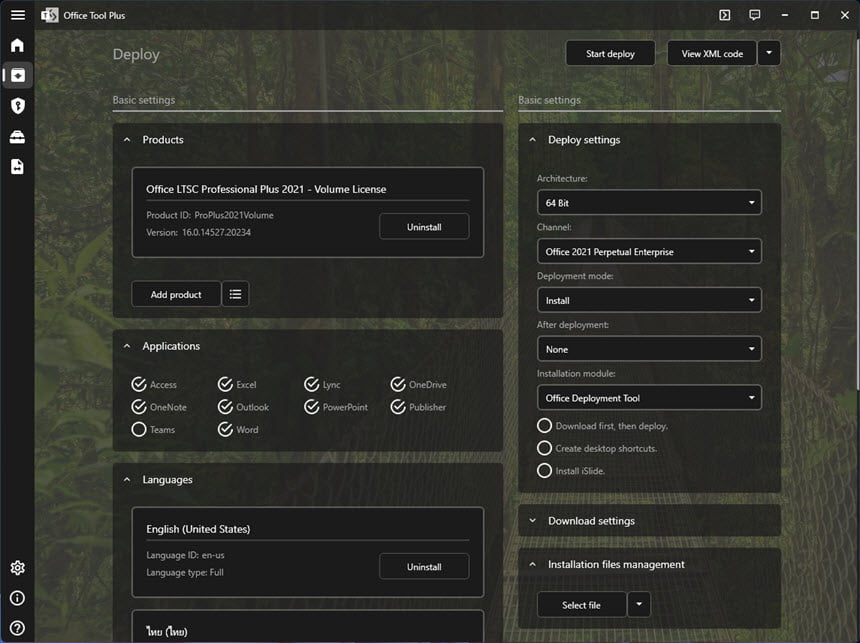This screenshot has height=643, width=860.
Task: Uncheck the OneDrive application
Action: [418, 385]
